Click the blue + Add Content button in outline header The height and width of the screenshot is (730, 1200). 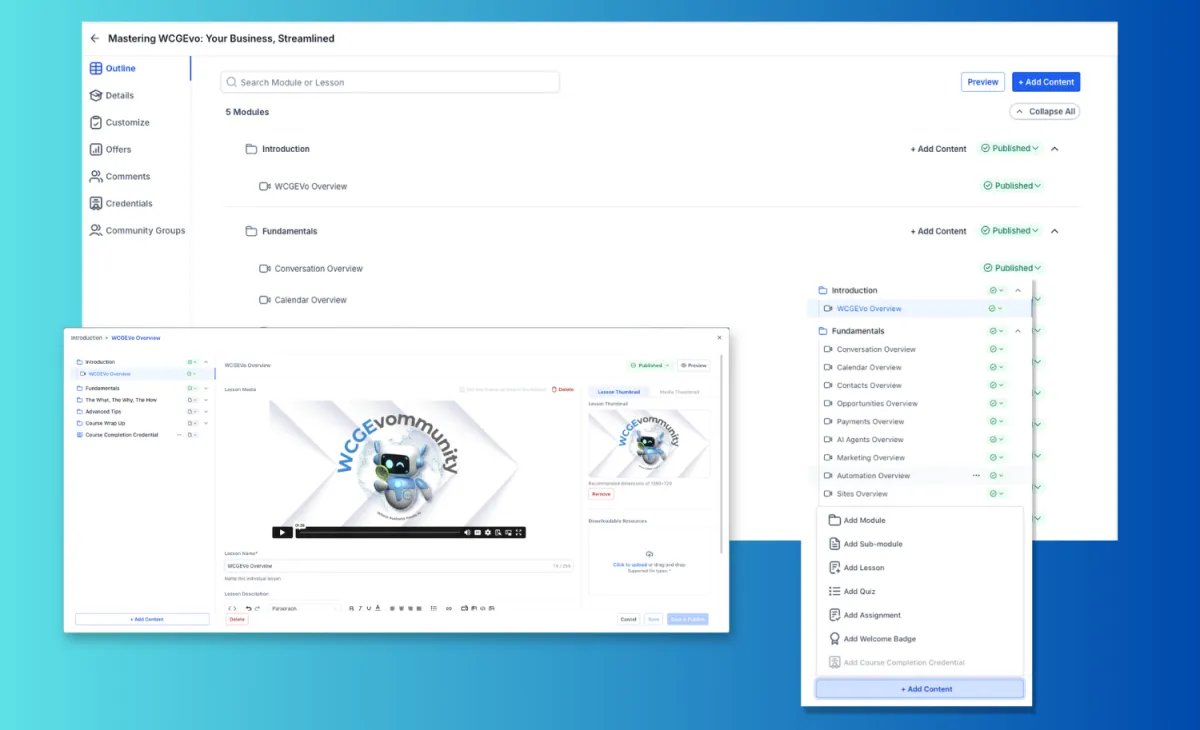click(1046, 82)
